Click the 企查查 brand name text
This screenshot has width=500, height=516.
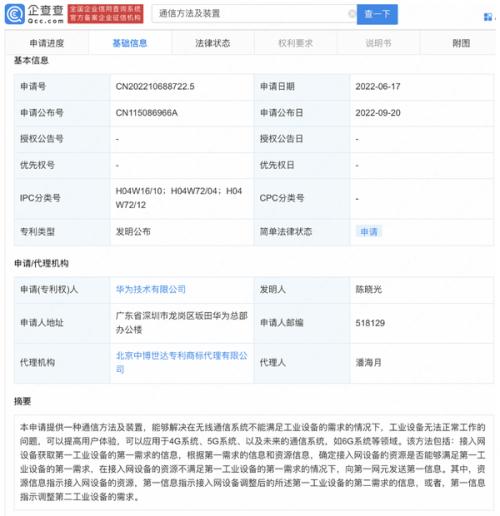point(46,10)
